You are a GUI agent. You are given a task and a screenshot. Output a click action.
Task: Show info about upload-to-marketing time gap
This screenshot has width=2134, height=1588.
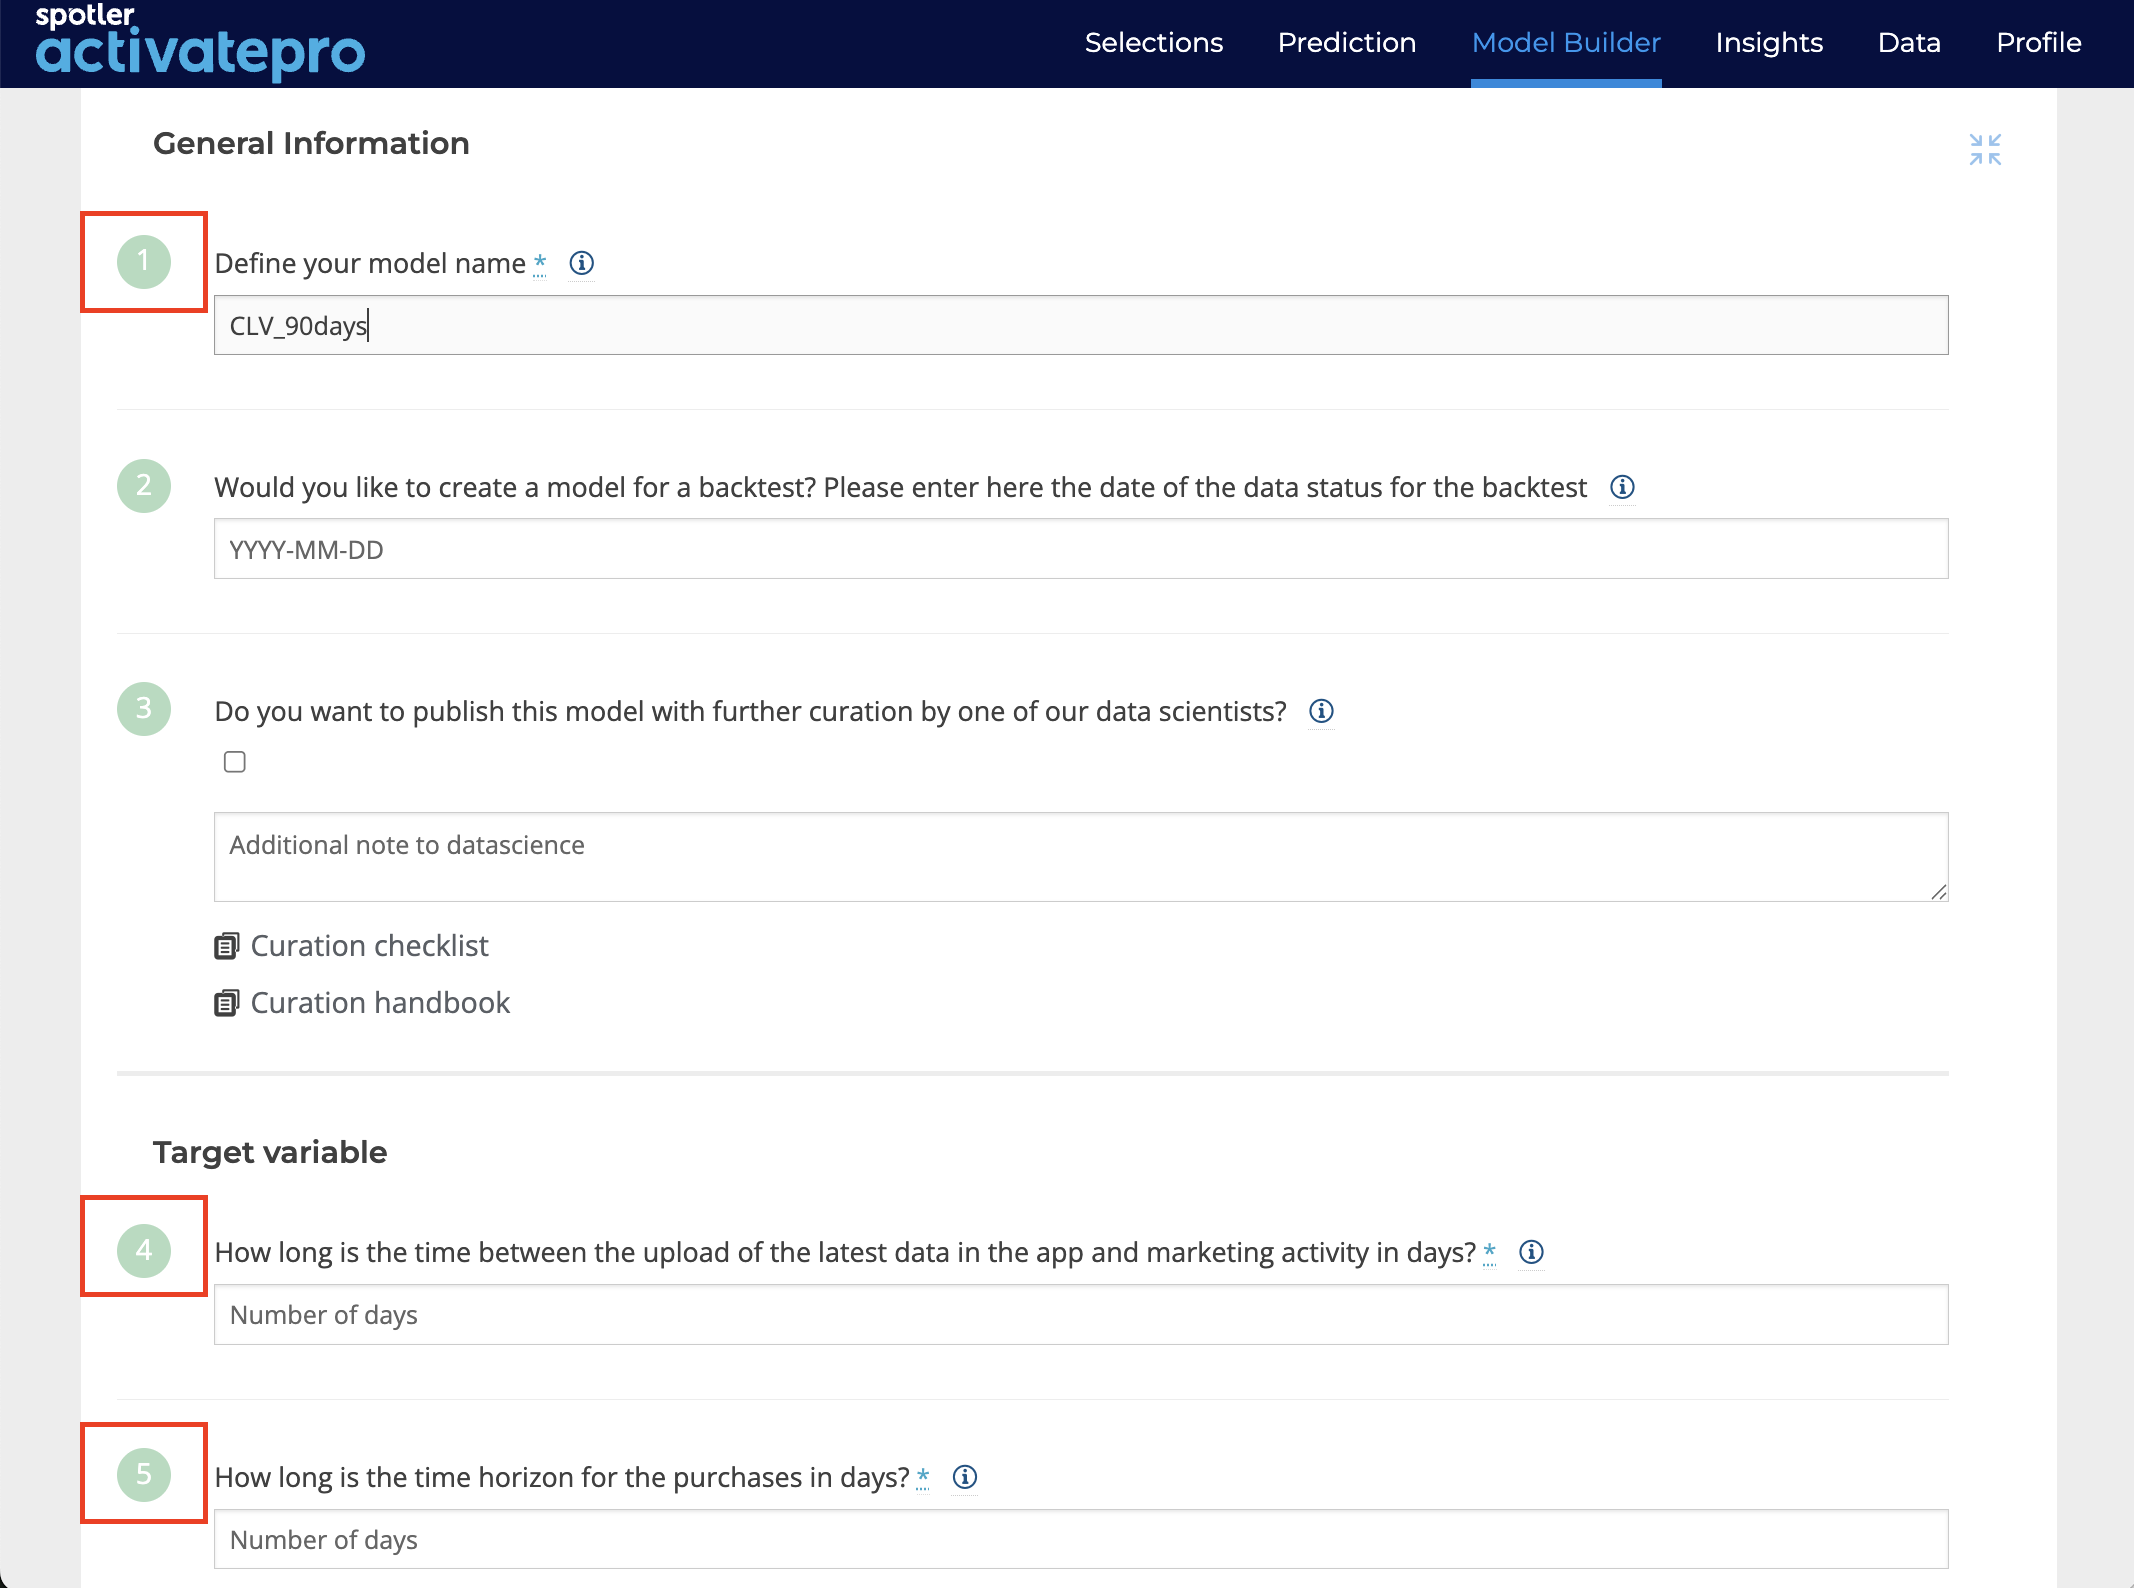1531,1252
